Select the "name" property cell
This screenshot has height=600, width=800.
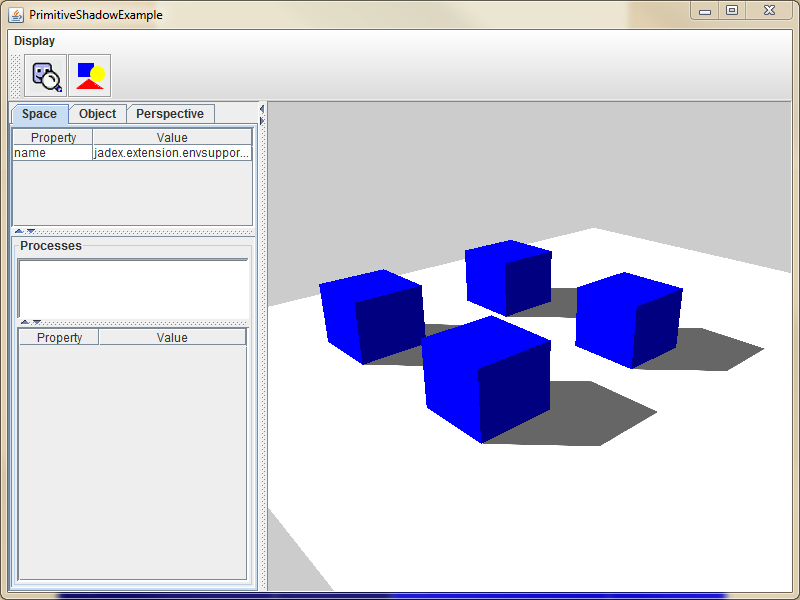point(52,153)
